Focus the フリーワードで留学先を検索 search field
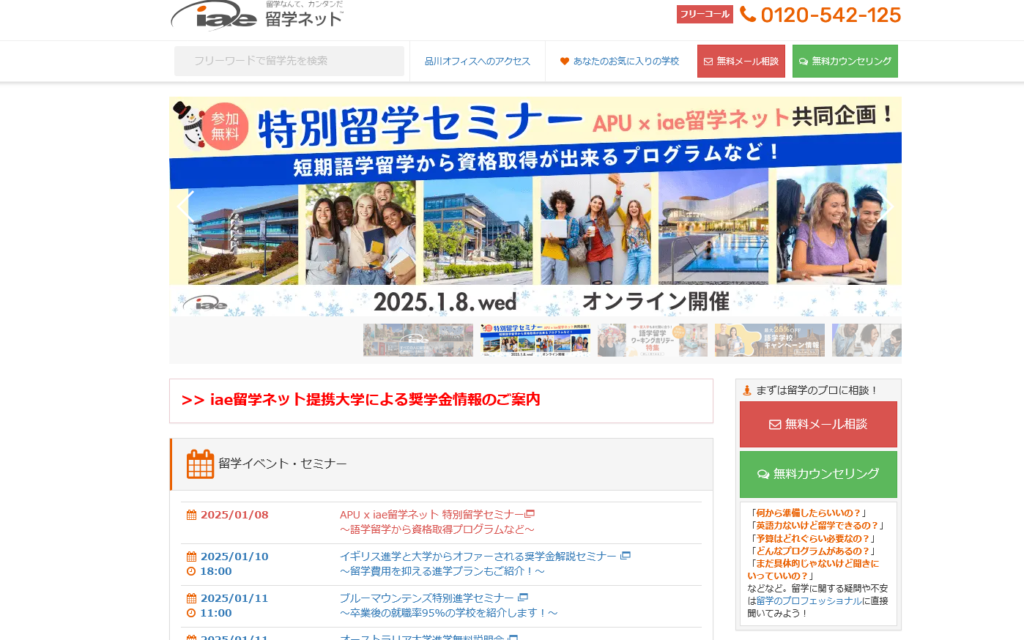Screen dimensions: 1024x640 [x=289, y=61]
